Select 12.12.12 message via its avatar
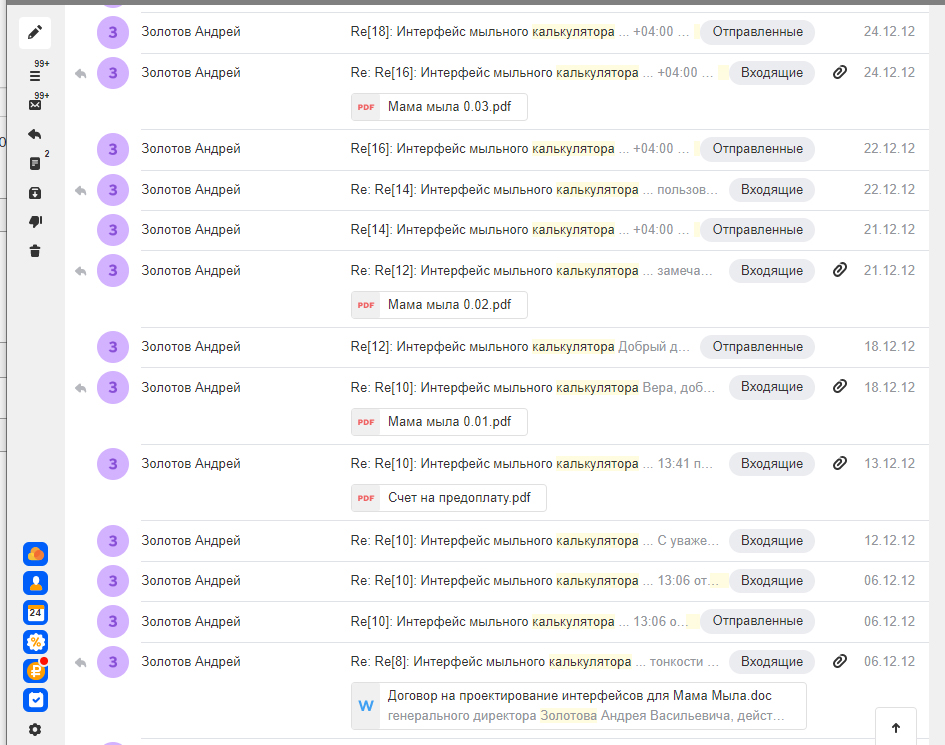The height and width of the screenshot is (745, 945). pos(113,541)
